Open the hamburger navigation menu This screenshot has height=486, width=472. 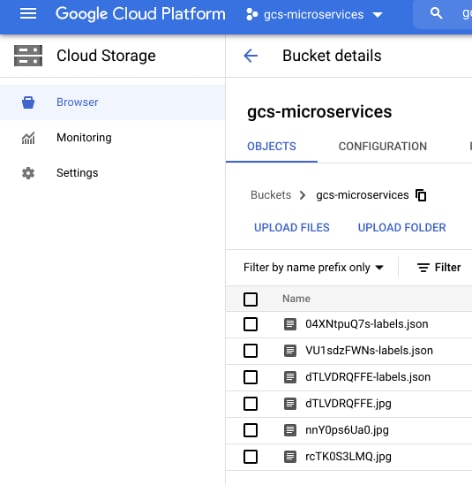pos(28,14)
